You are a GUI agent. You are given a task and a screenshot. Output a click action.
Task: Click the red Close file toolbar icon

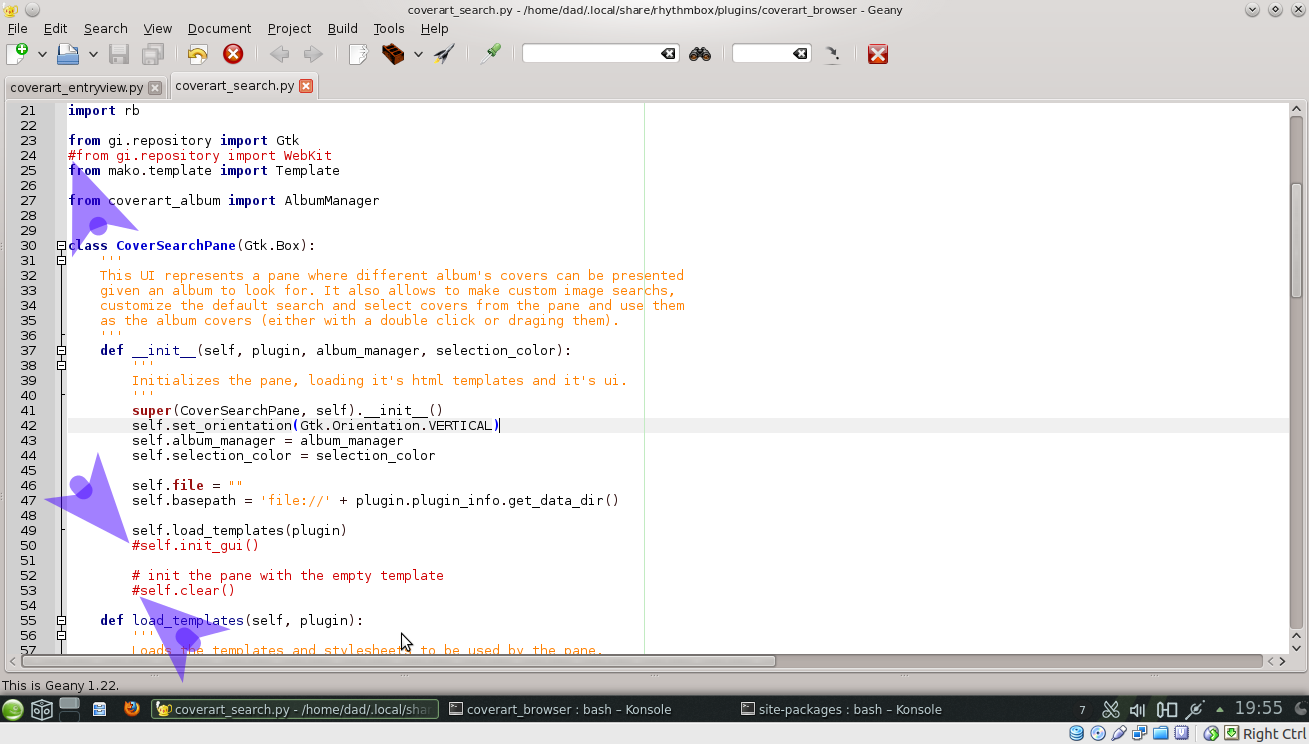point(232,54)
